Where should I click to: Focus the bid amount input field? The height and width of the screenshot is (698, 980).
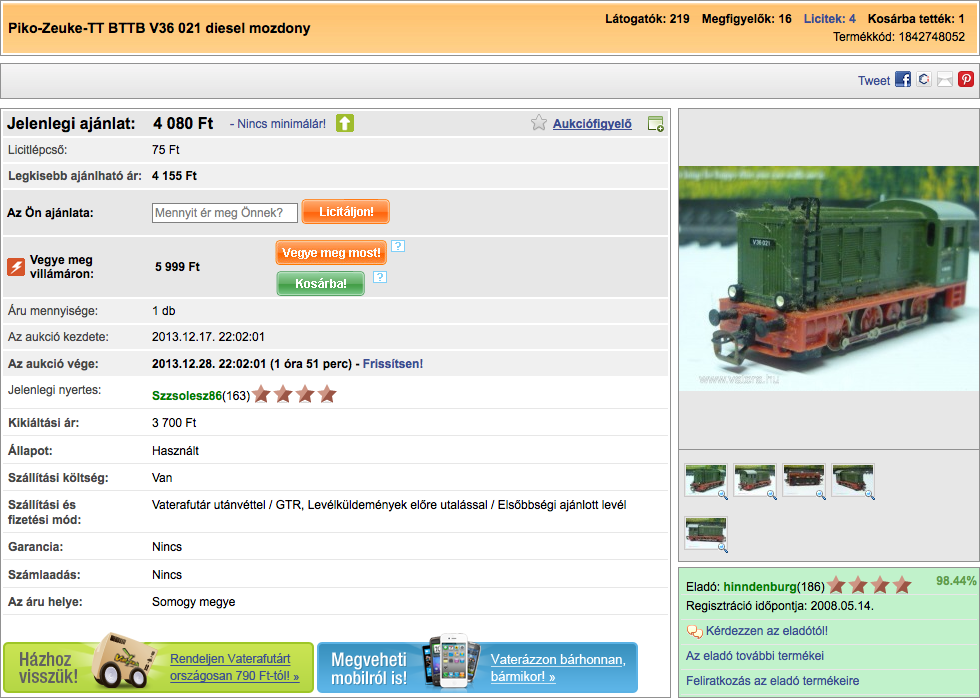[225, 213]
